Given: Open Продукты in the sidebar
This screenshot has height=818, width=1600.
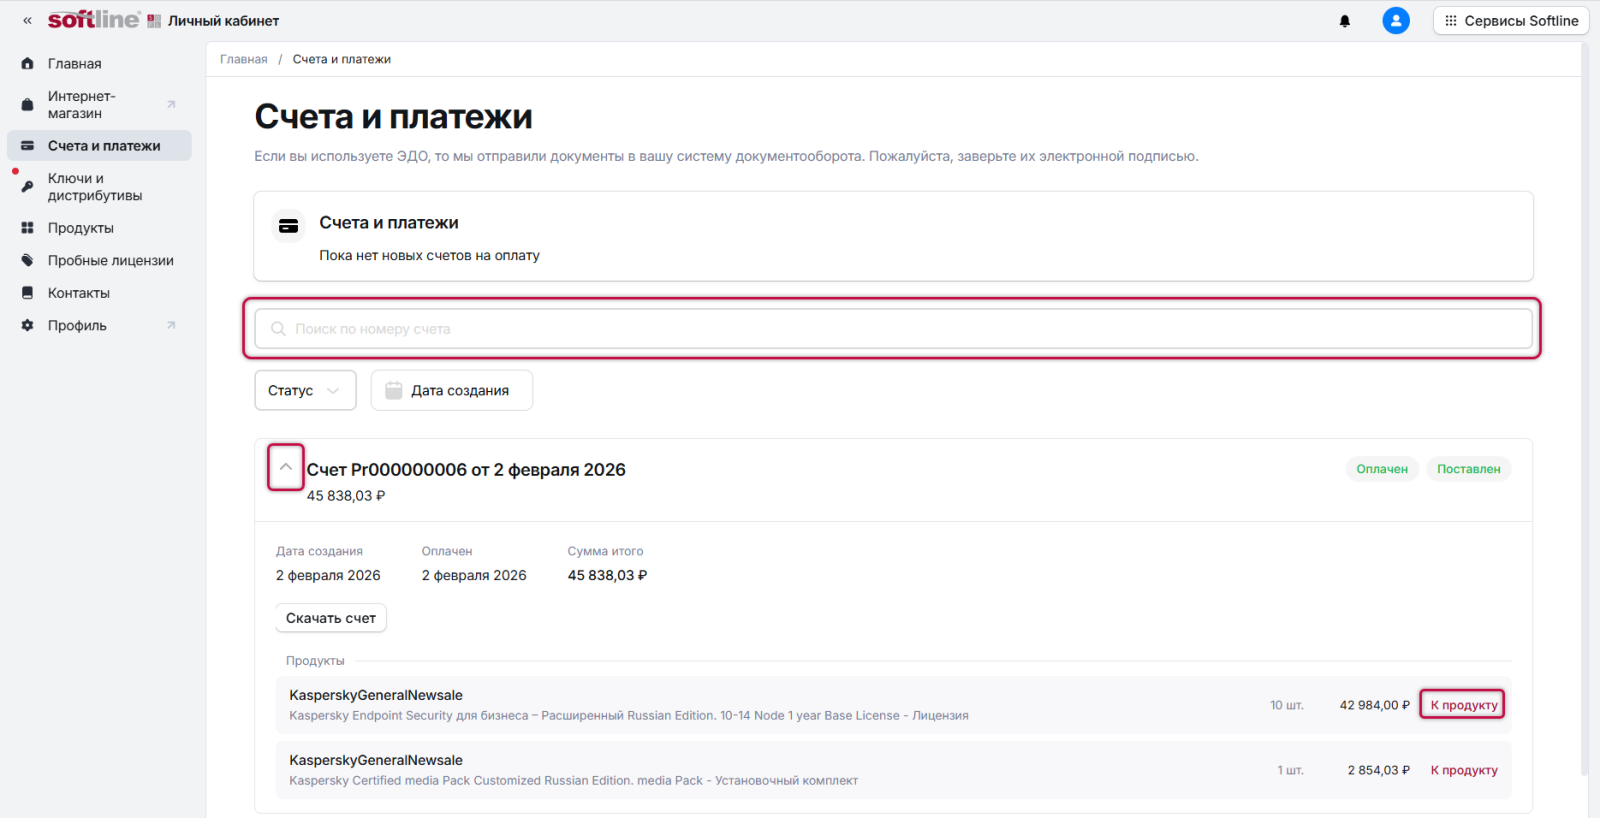Looking at the screenshot, I should tap(81, 228).
